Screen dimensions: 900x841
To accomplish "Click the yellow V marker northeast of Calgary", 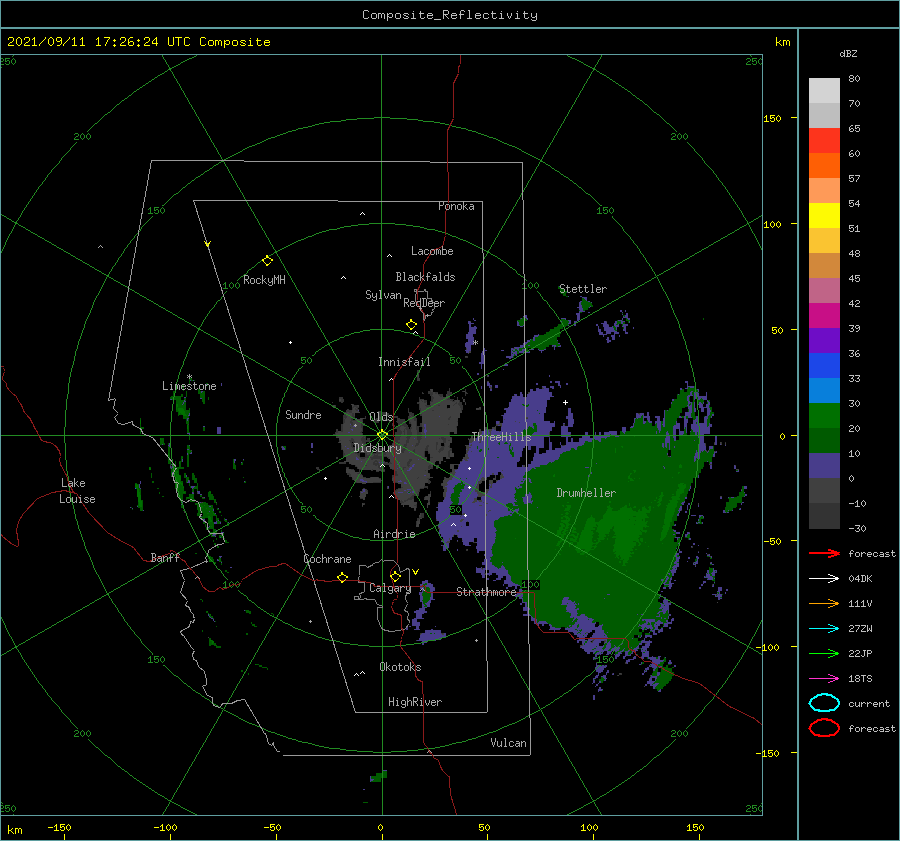I will (x=416, y=572).
